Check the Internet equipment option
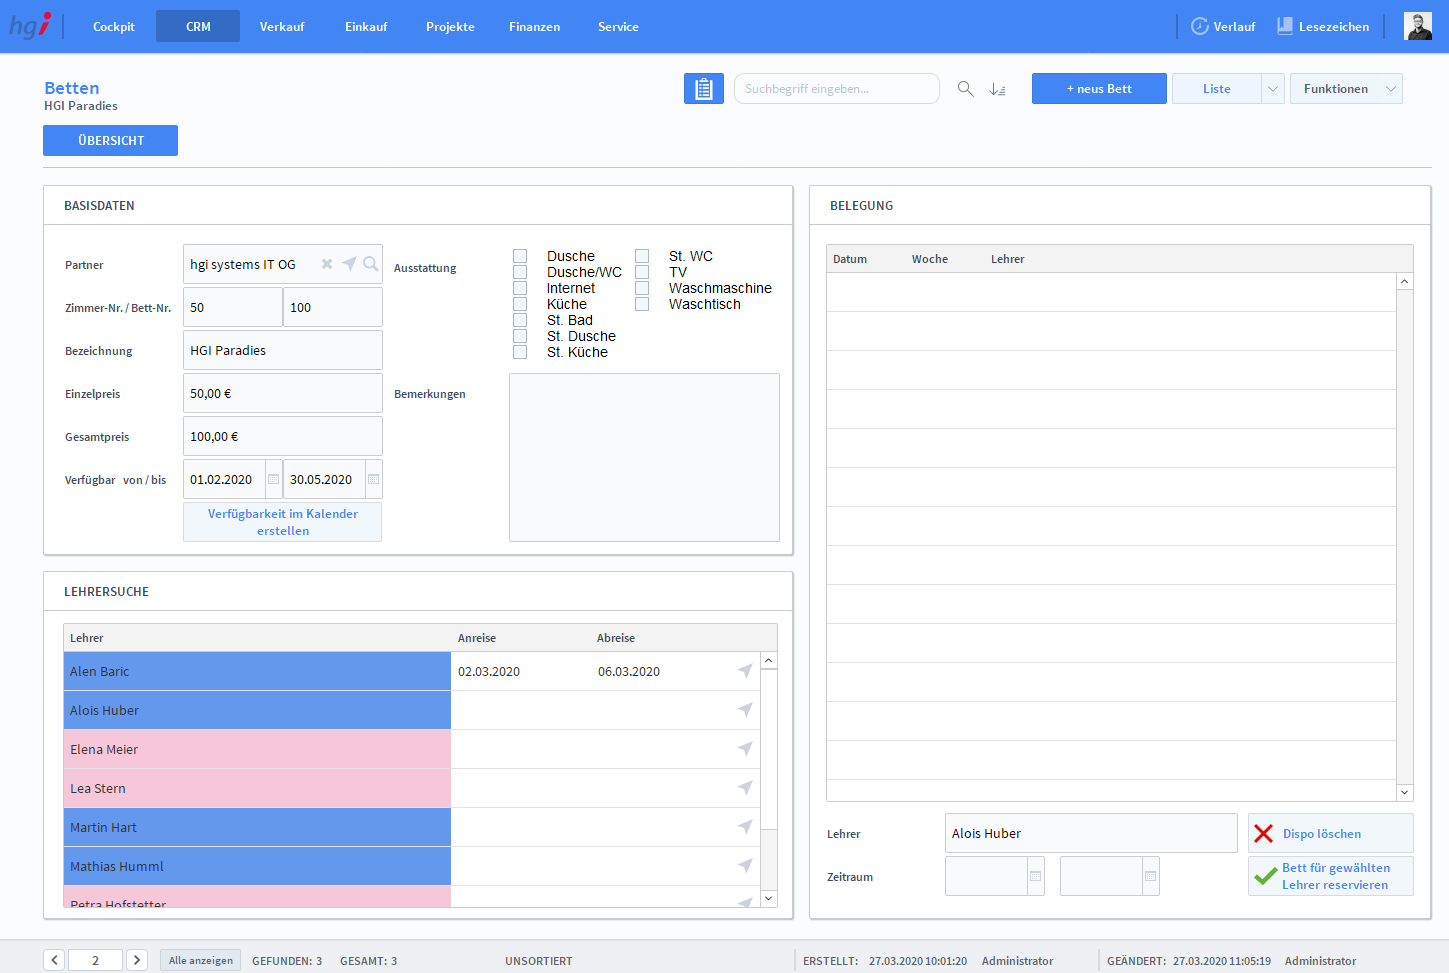Image resolution: width=1449 pixels, height=973 pixels. click(520, 288)
